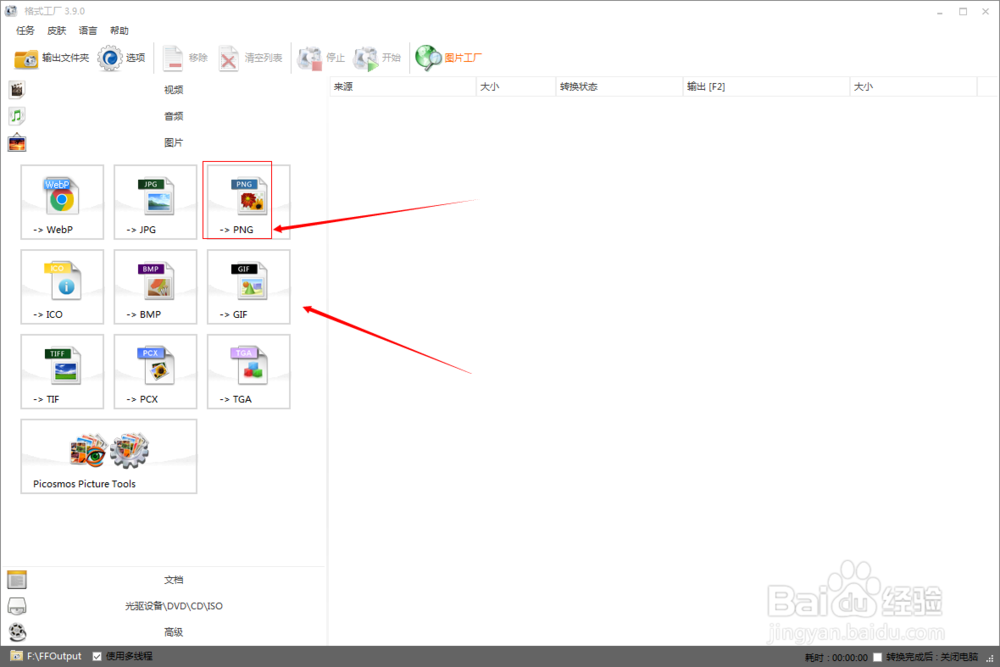
Task: Select the ICO conversion icon
Action: [x=62, y=287]
